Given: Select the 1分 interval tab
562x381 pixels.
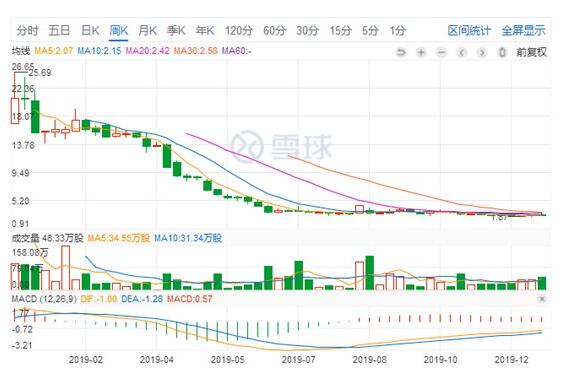Looking at the screenshot, I should tap(397, 31).
